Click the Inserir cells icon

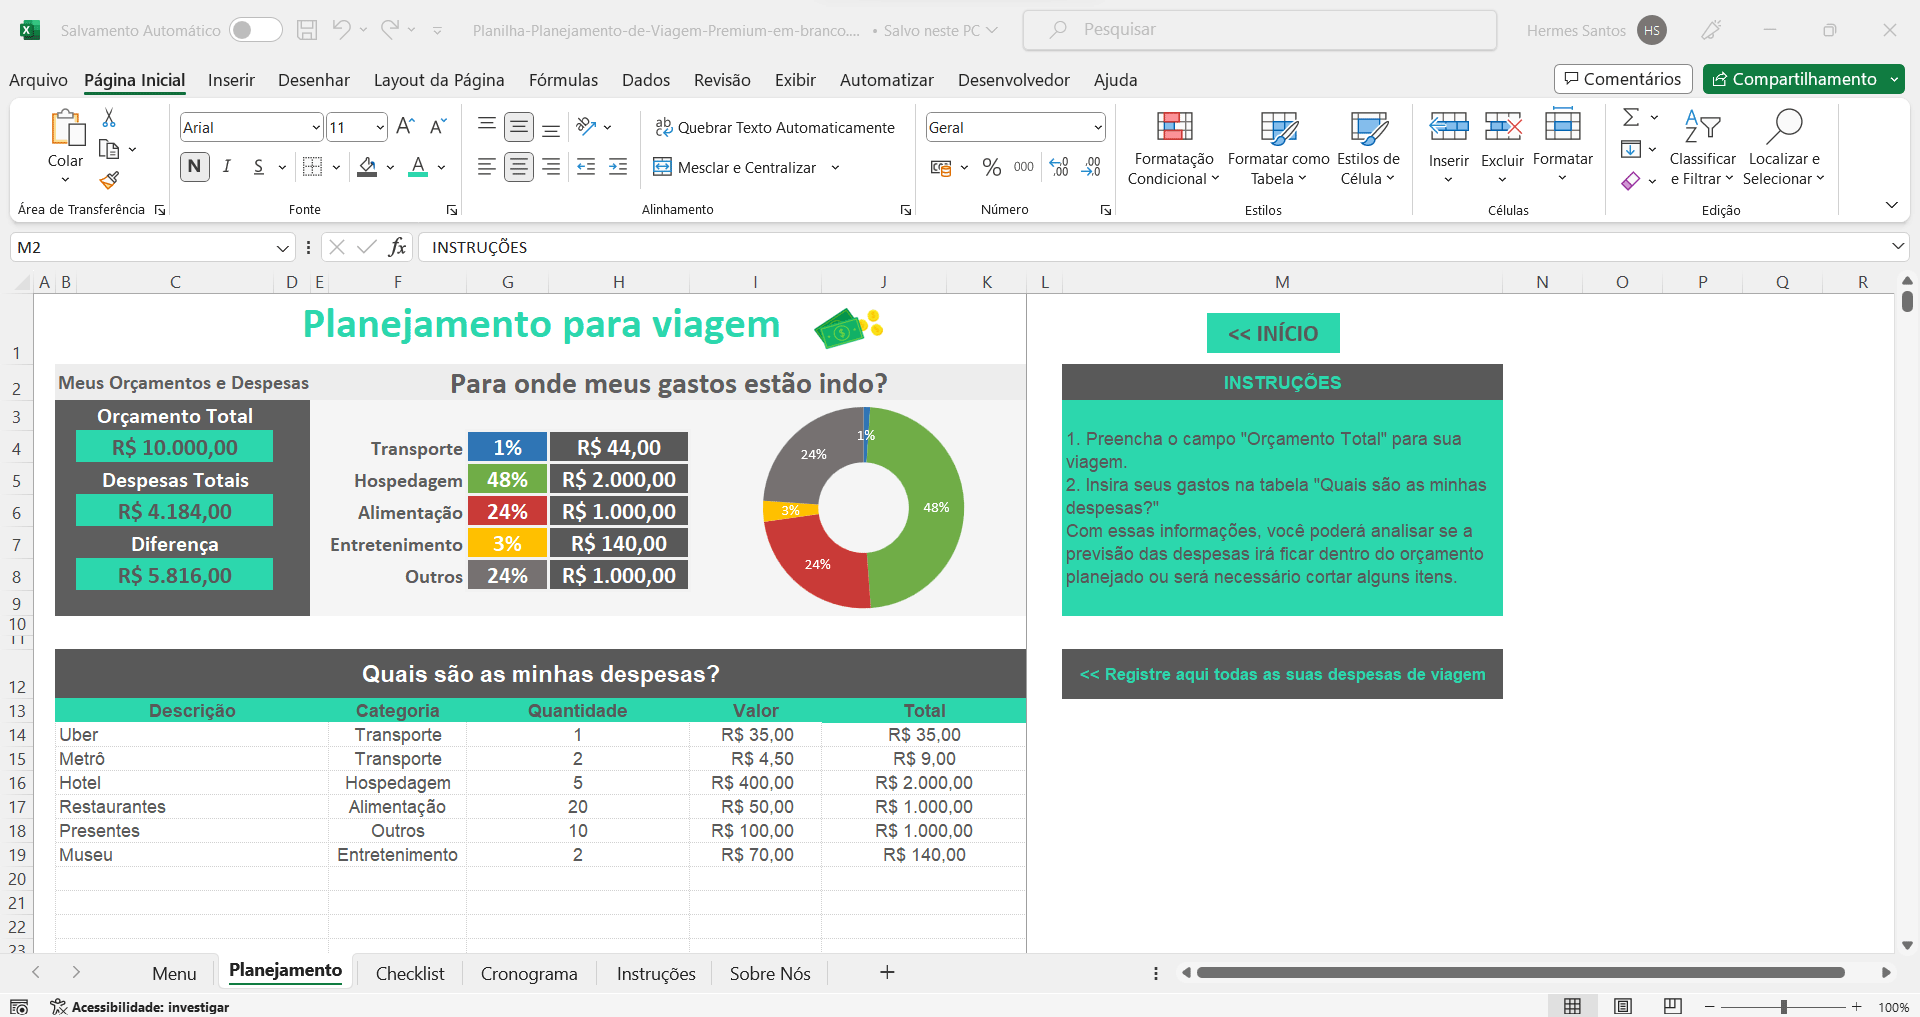click(1447, 127)
